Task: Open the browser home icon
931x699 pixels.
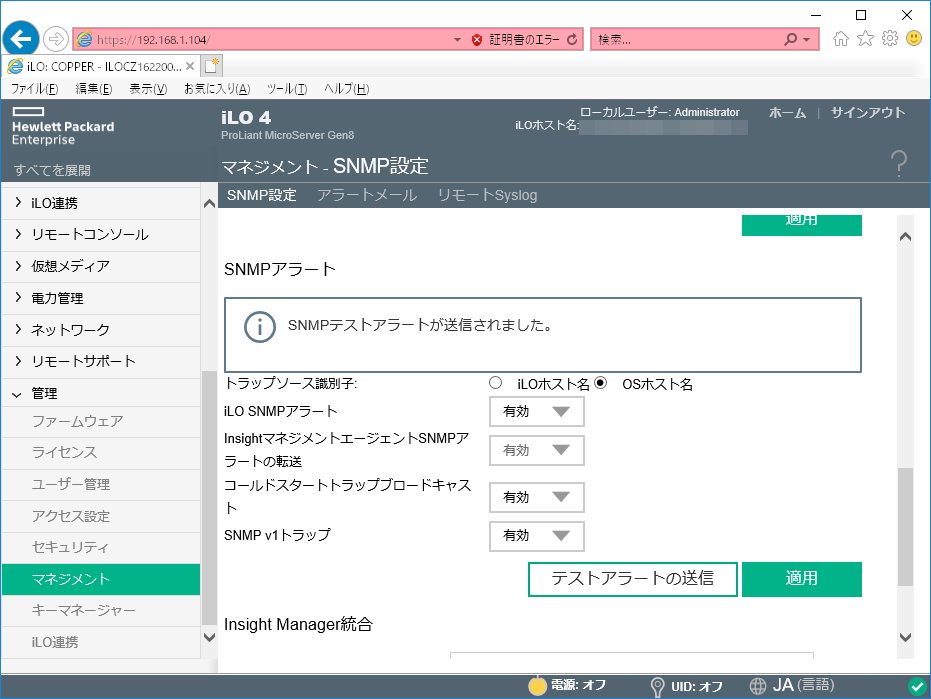Action: pos(841,39)
